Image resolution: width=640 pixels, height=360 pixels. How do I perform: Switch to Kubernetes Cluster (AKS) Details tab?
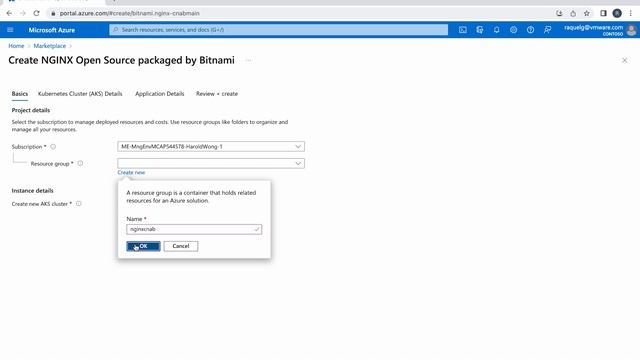pos(80,94)
